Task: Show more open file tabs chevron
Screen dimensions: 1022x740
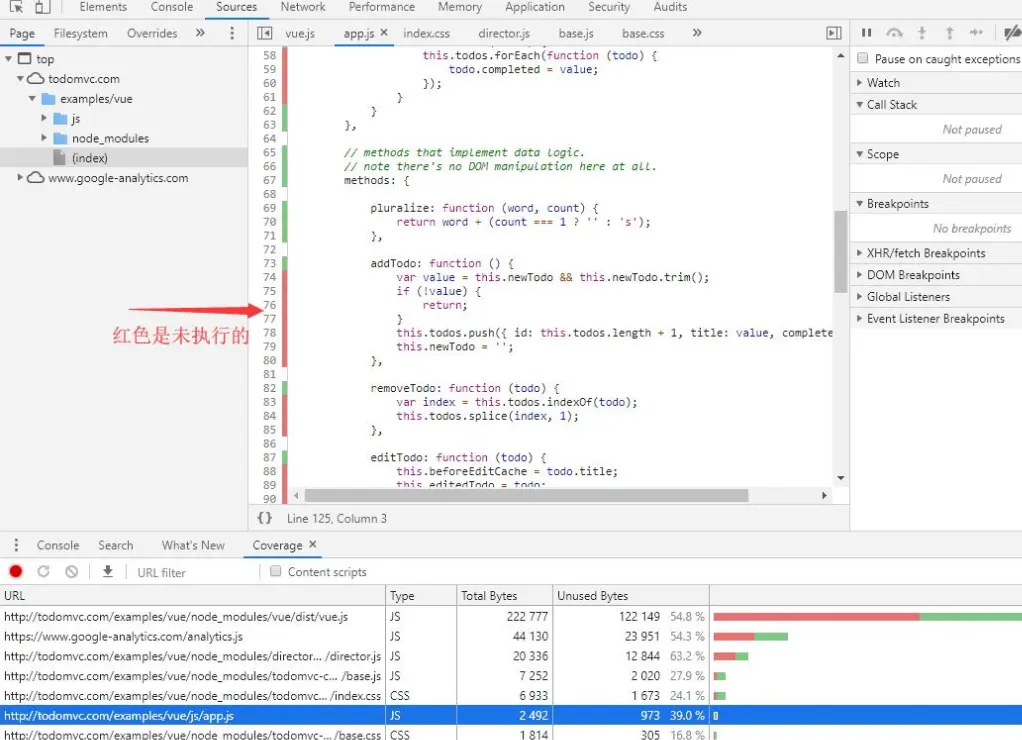Action: tap(697, 33)
